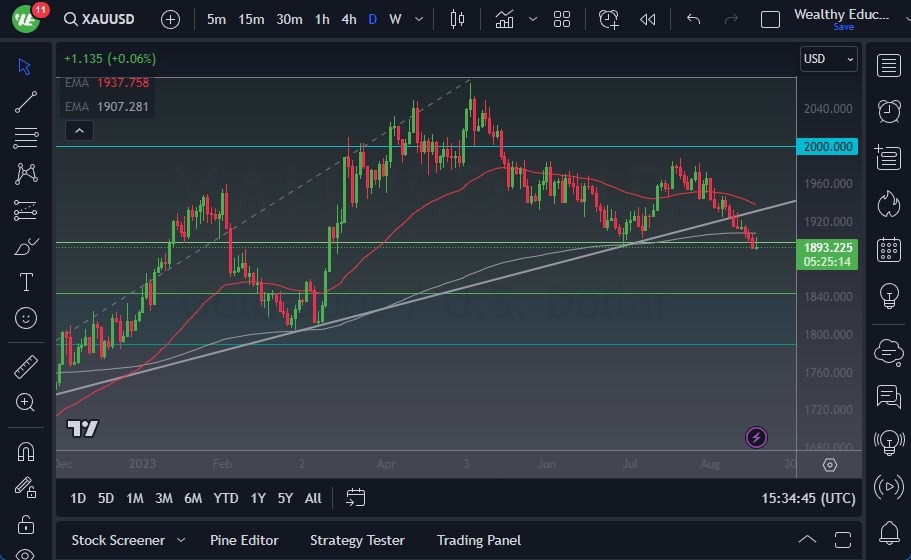
Task: Choose the Text annotation tool
Action: (x=26, y=282)
